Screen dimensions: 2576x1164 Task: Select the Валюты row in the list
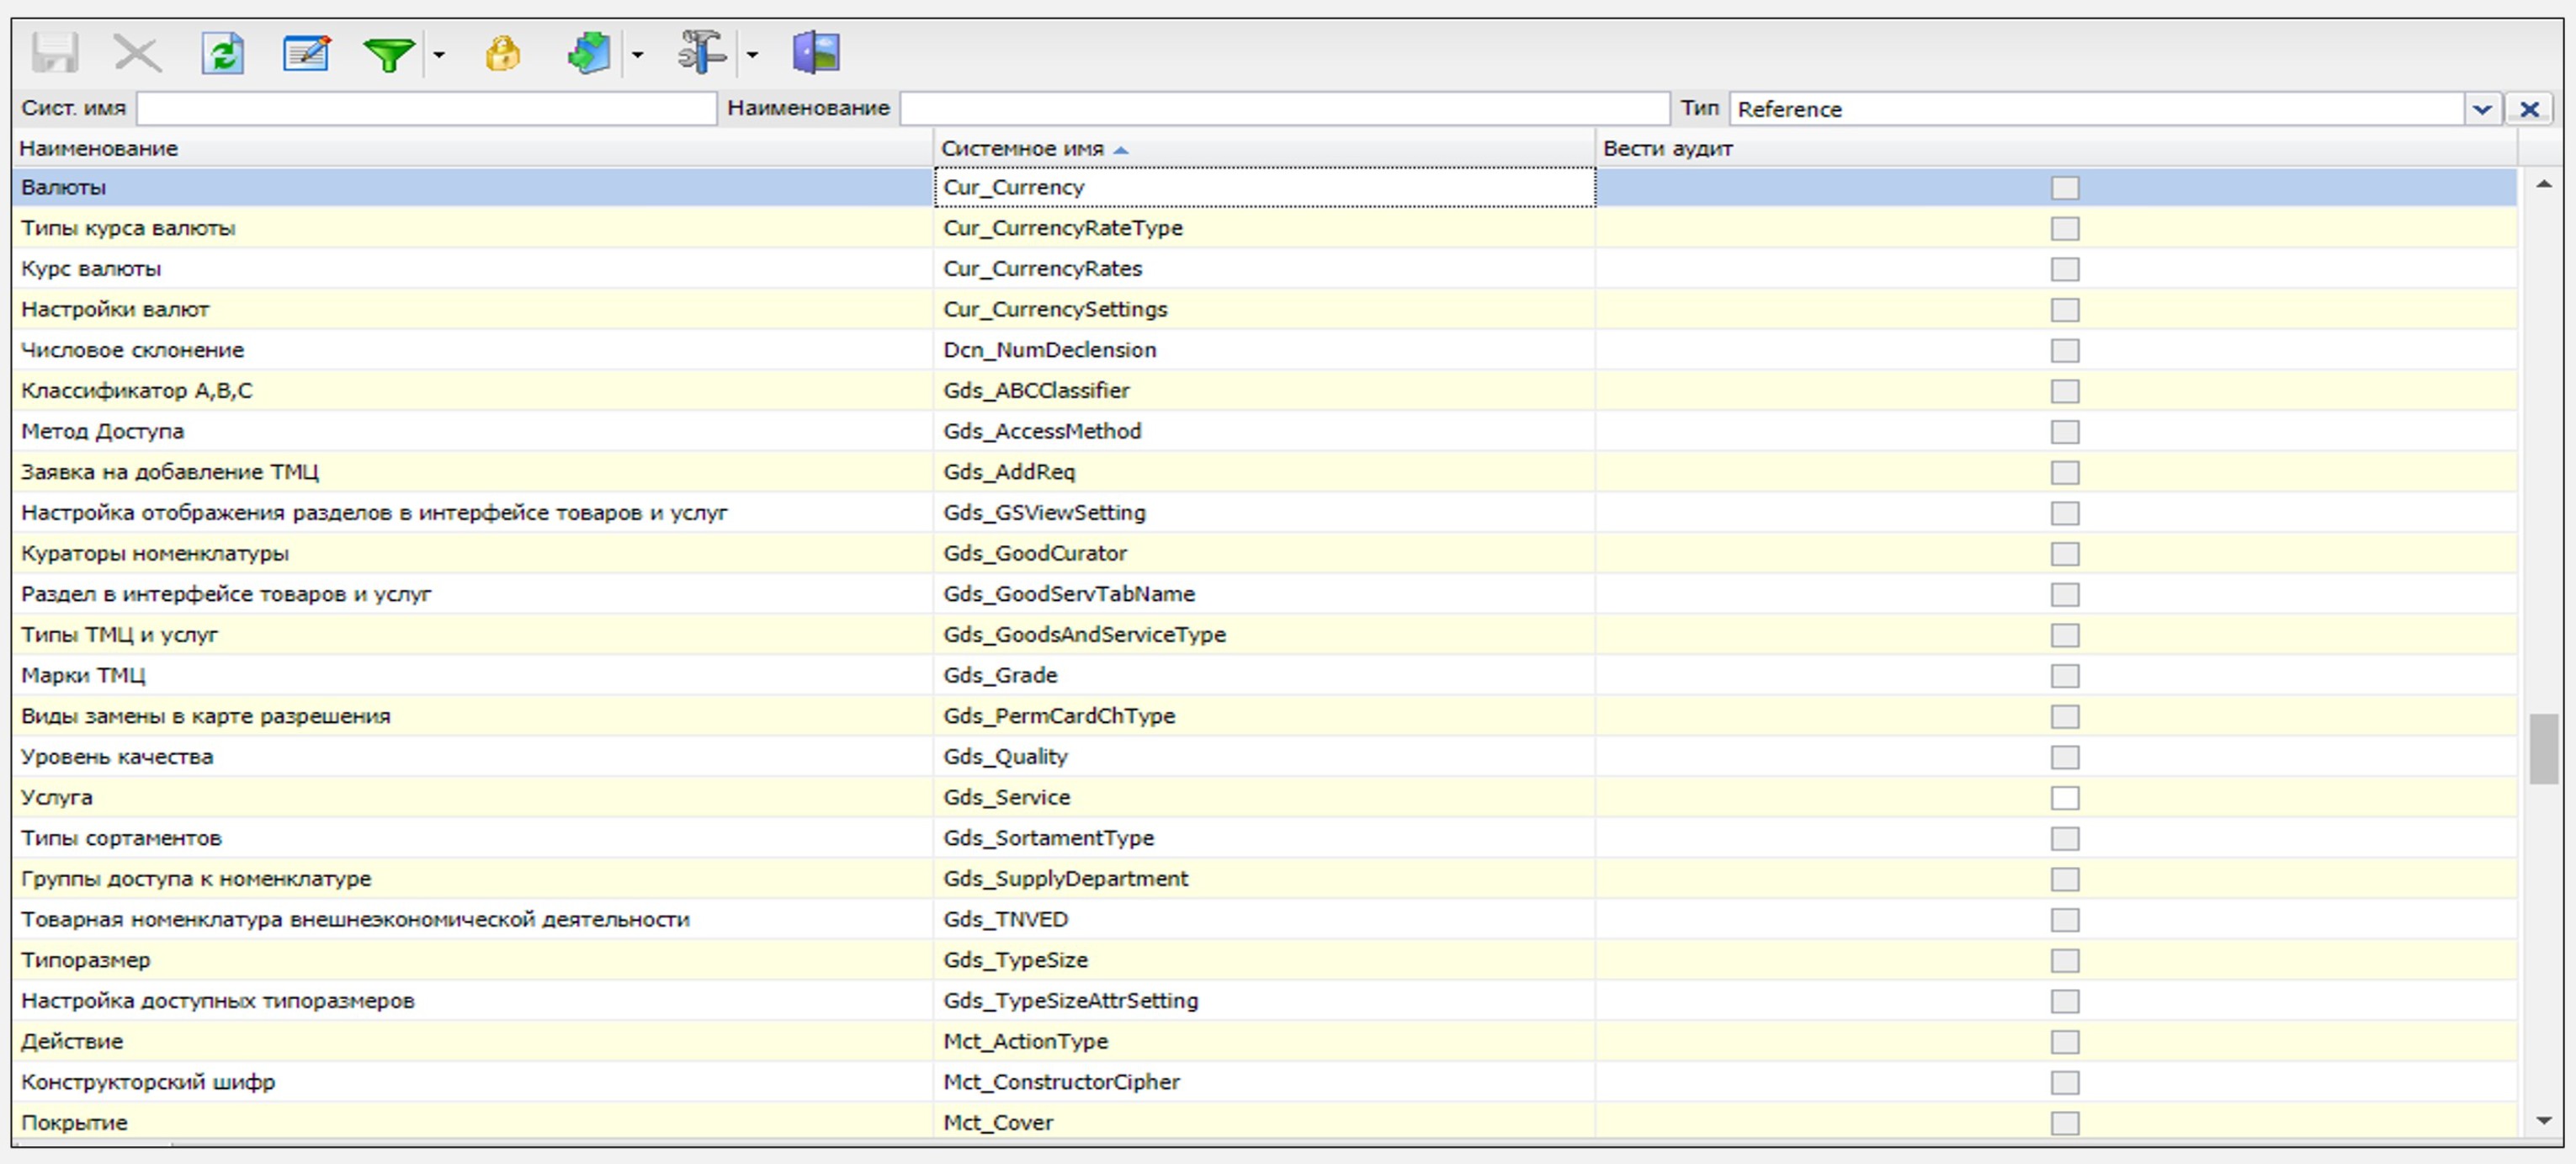pos(400,187)
